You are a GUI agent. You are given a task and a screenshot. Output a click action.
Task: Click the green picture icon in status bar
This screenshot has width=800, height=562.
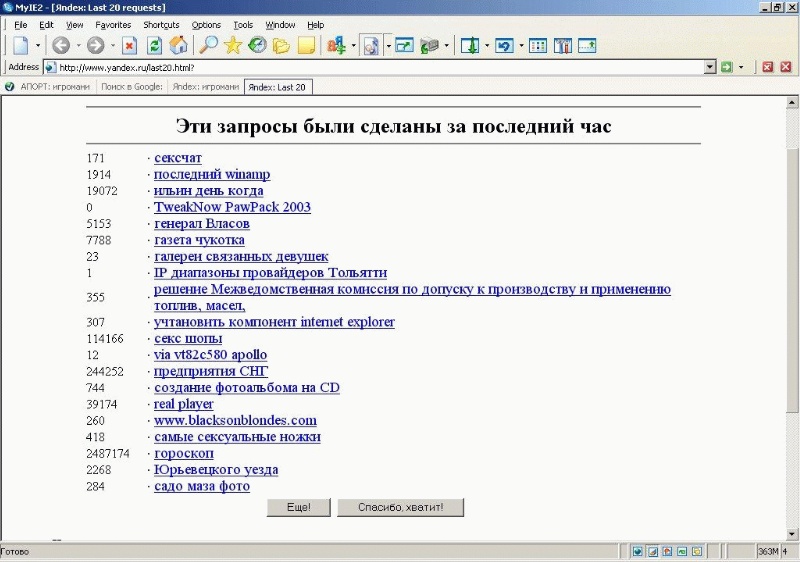[x=682, y=552]
